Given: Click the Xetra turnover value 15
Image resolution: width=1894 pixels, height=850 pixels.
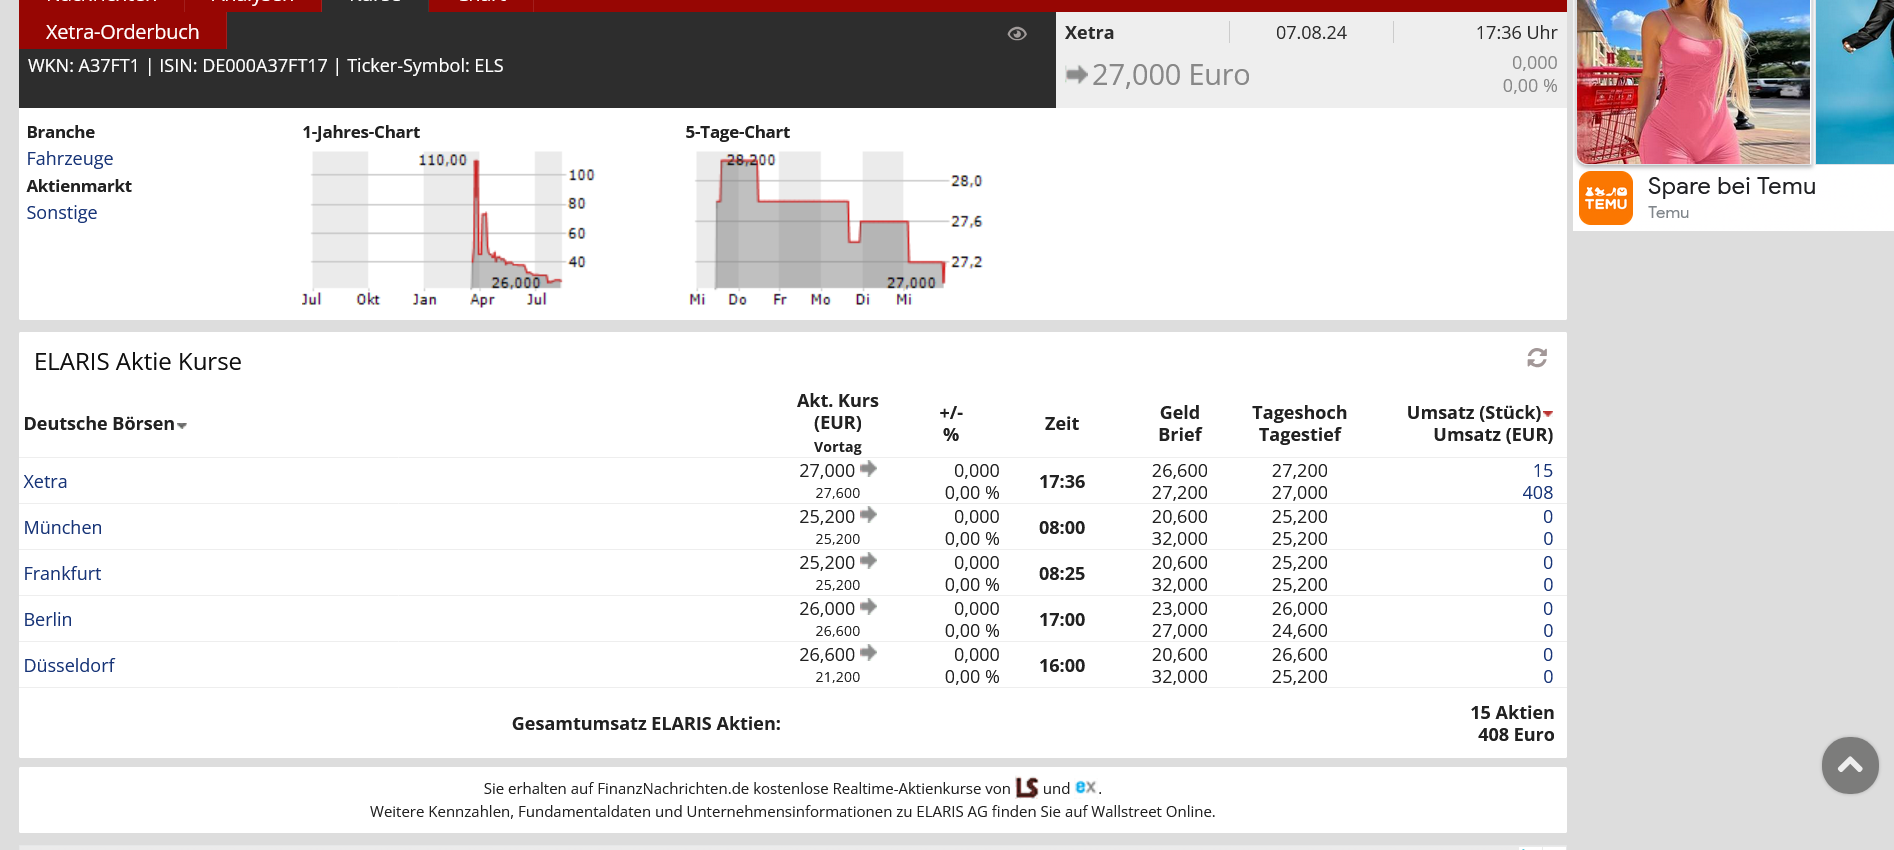Looking at the screenshot, I should (1542, 471).
